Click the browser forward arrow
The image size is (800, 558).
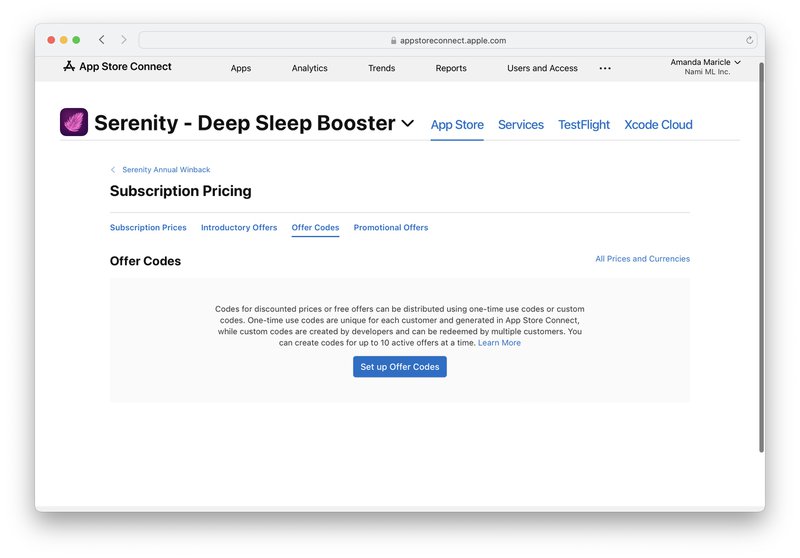[123, 40]
